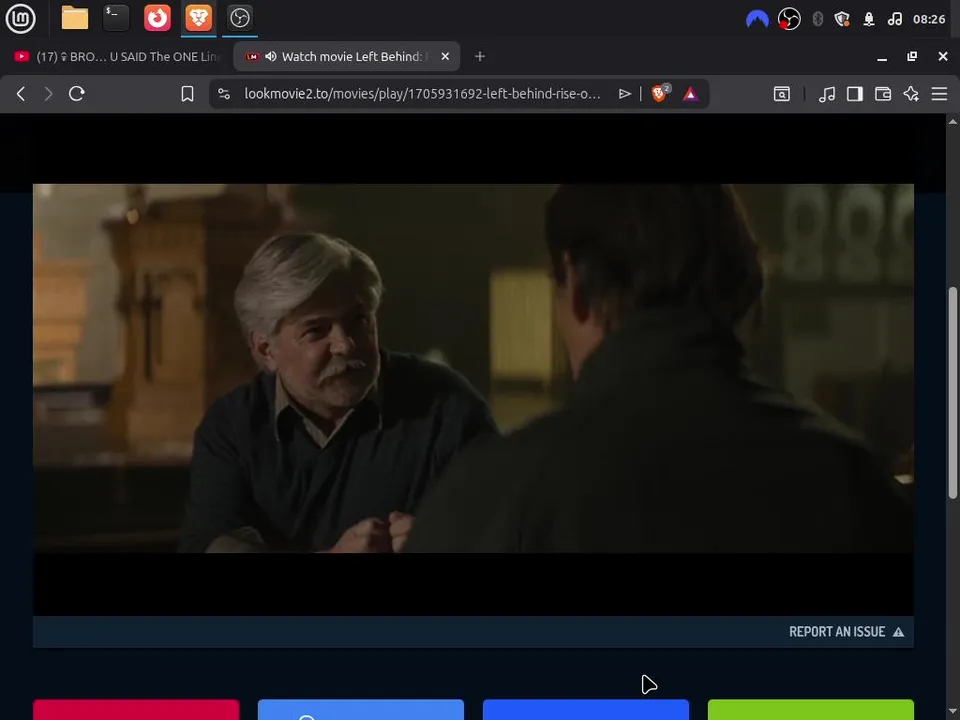Open the OBS recording tray indicator
The height and width of the screenshot is (720, 960).
(x=789, y=20)
